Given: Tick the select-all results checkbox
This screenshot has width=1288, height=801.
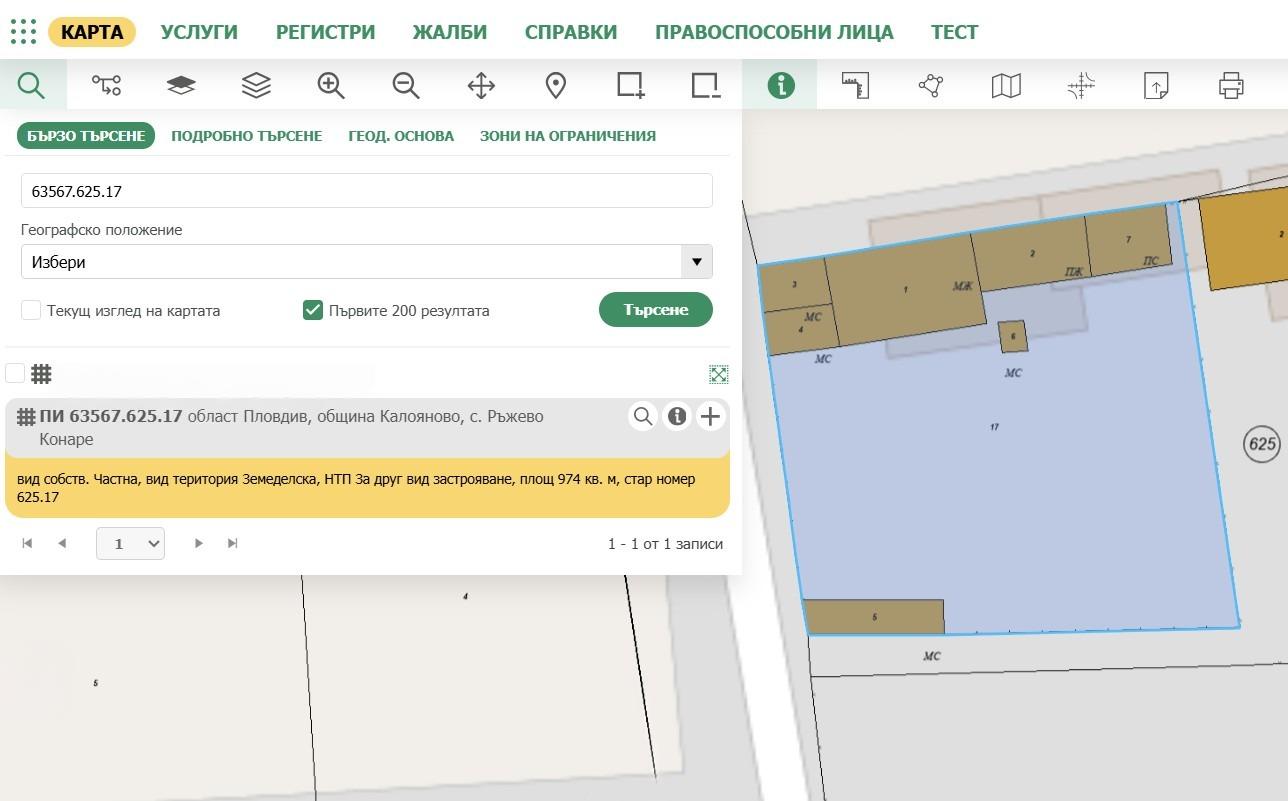Looking at the screenshot, I should [15, 373].
